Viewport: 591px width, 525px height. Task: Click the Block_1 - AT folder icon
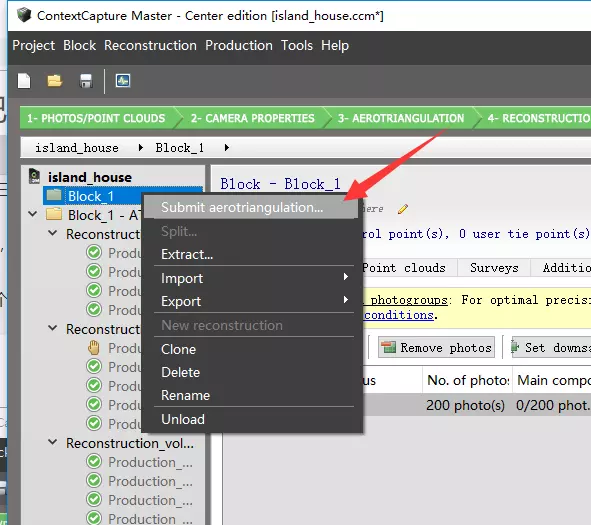pos(54,214)
